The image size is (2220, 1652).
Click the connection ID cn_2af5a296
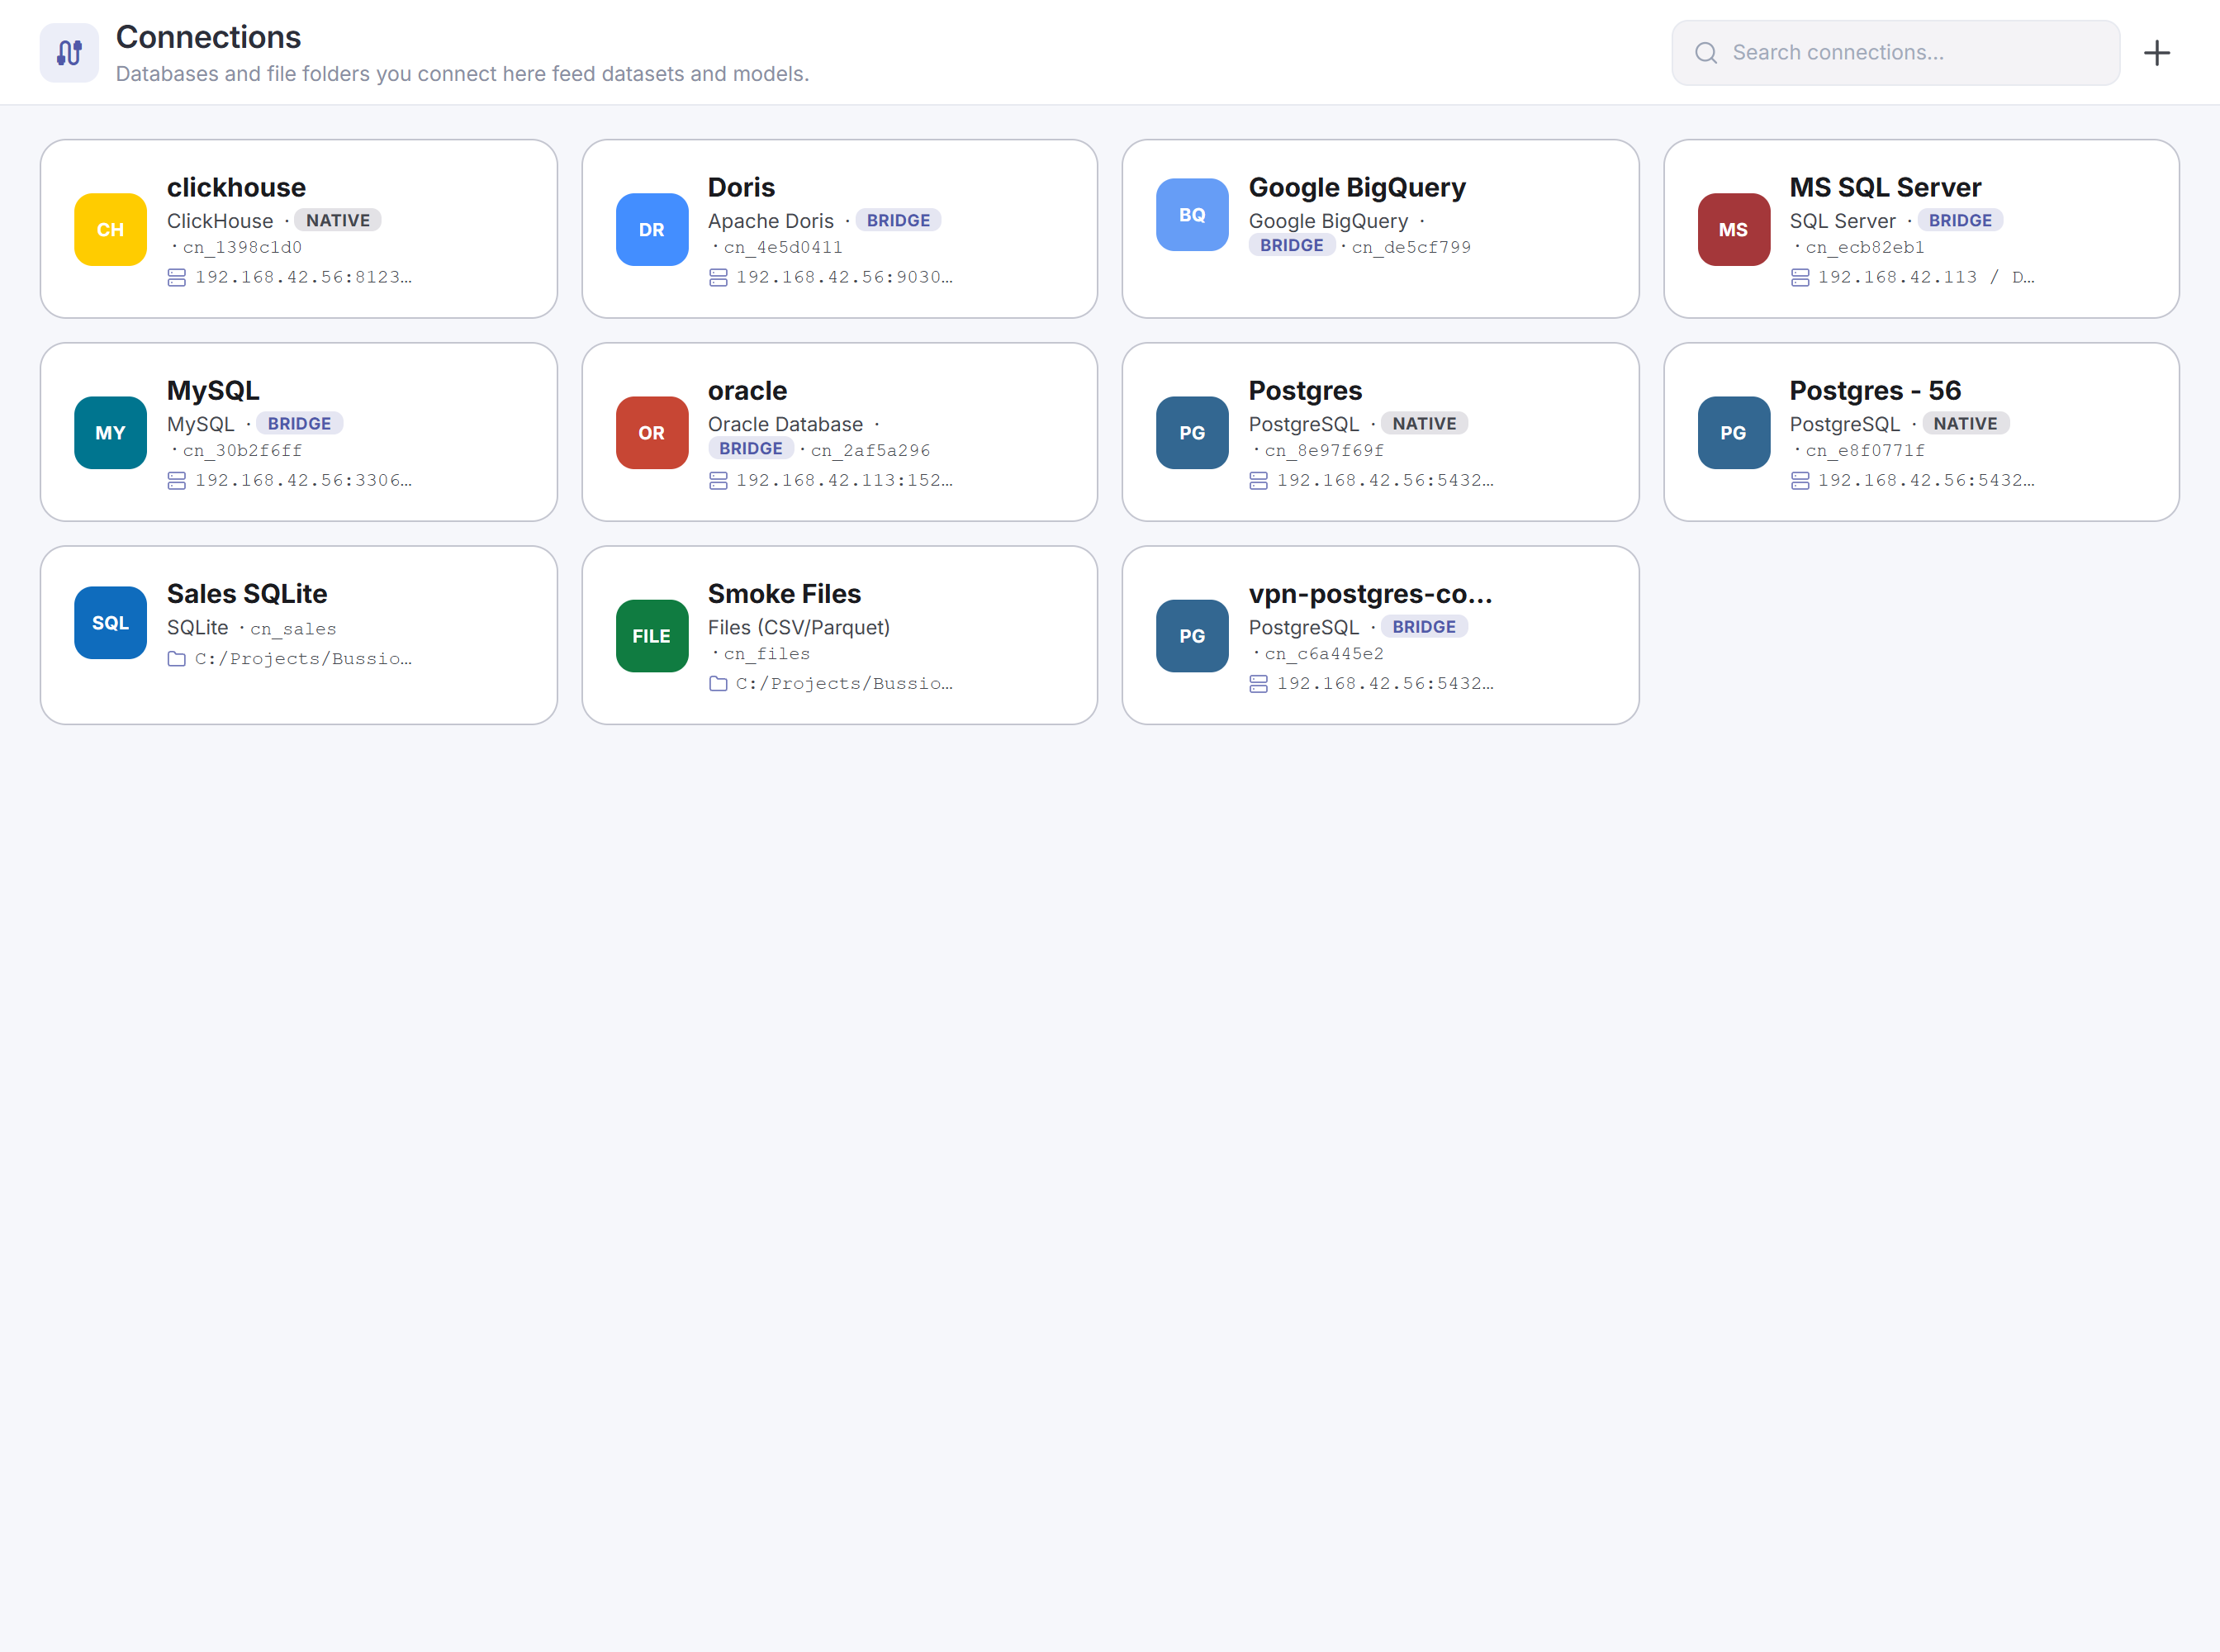point(870,450)
